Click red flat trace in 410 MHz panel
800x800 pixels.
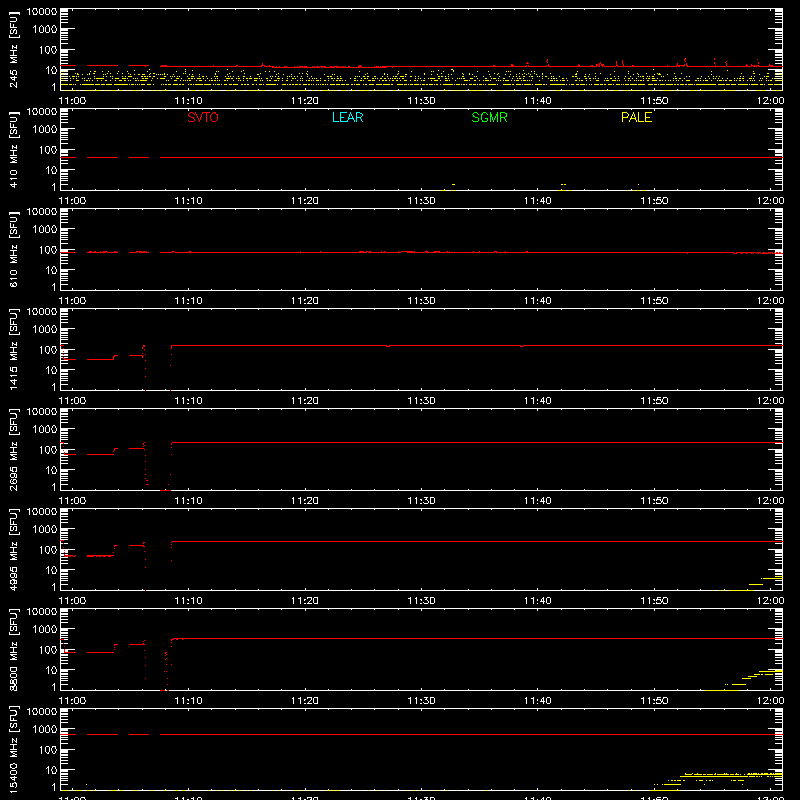pos(421,158)
